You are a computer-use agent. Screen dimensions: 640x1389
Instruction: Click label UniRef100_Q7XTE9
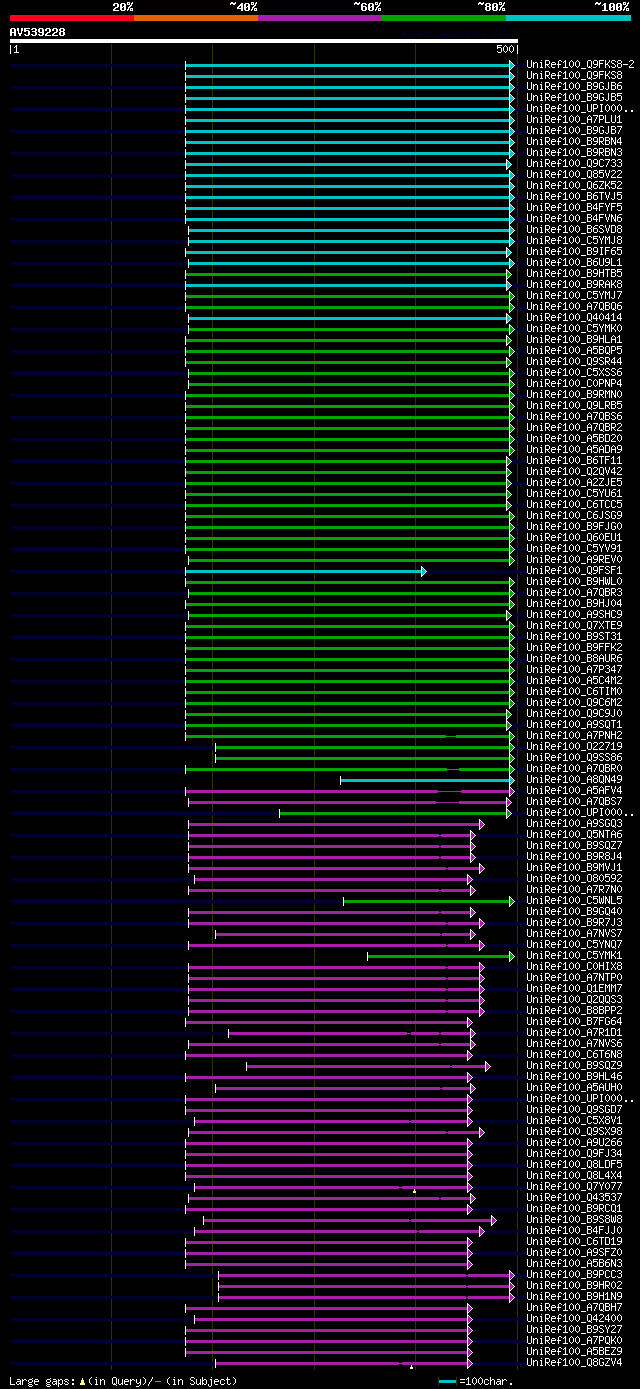point(574,626)
